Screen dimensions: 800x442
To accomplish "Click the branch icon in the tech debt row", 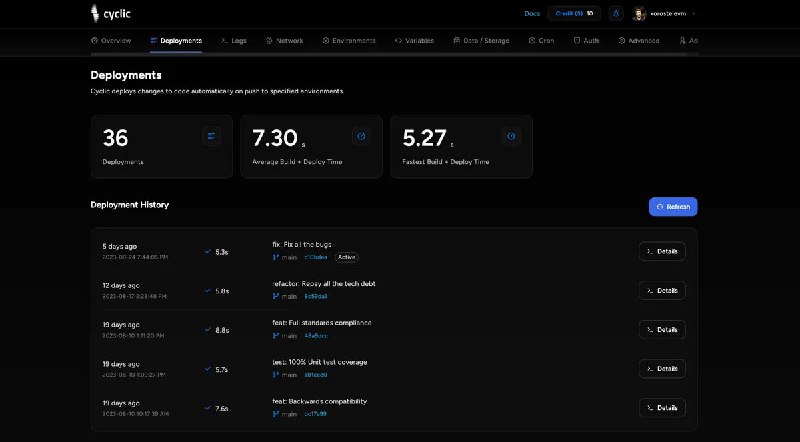I will click(276, 296).
